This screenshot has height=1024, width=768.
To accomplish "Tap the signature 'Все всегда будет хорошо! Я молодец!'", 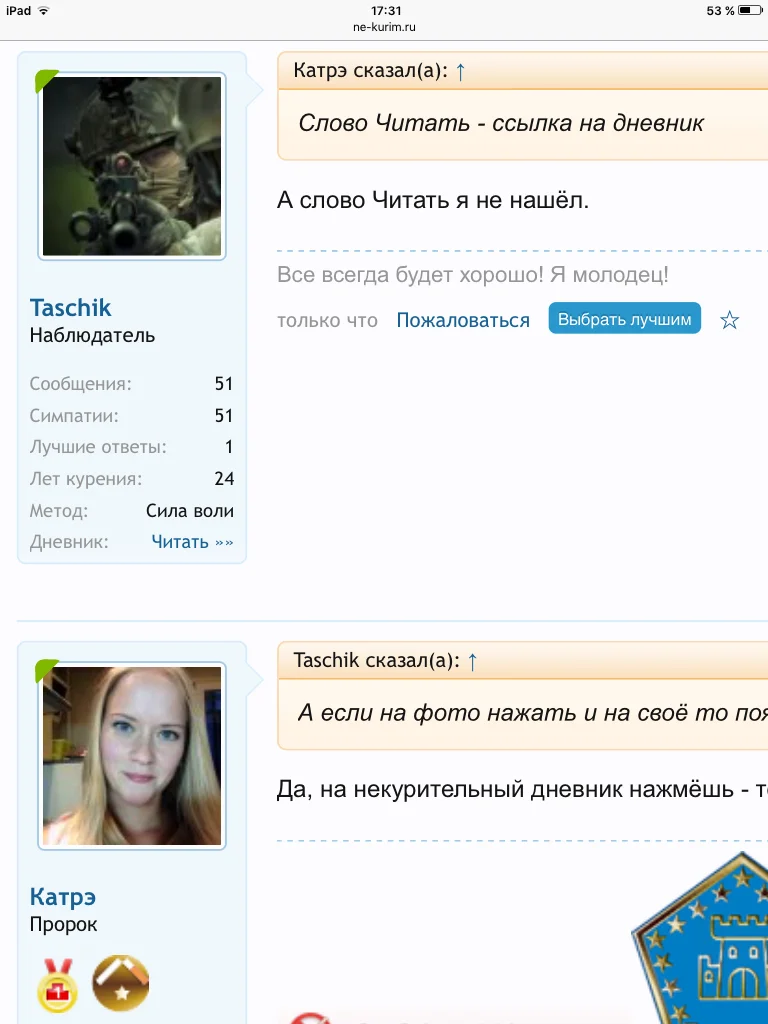I will tap(473, 275).
